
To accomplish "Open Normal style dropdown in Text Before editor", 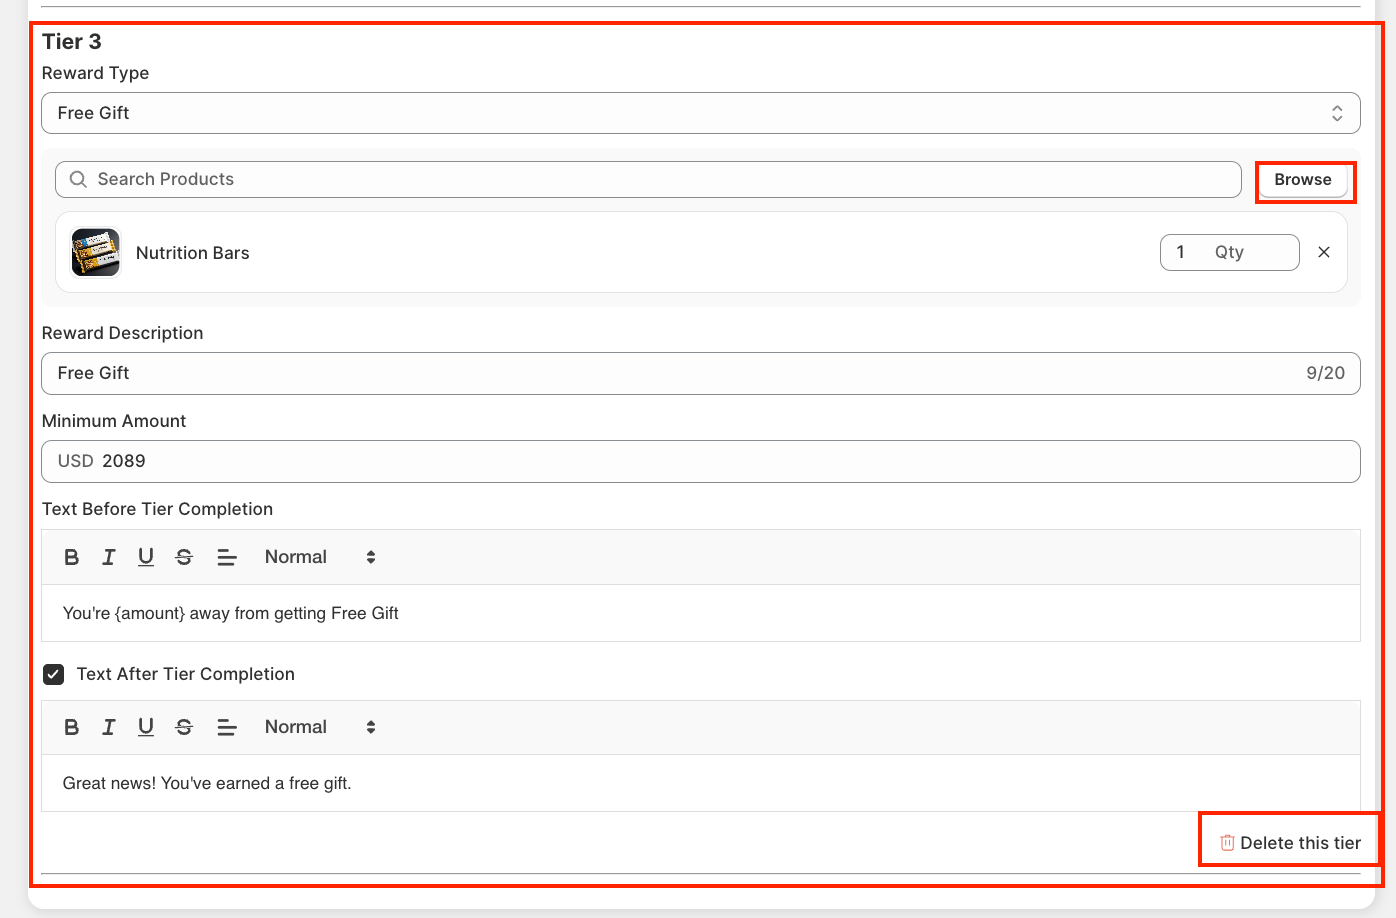I will pyautogui.click(x=320, y=557).
